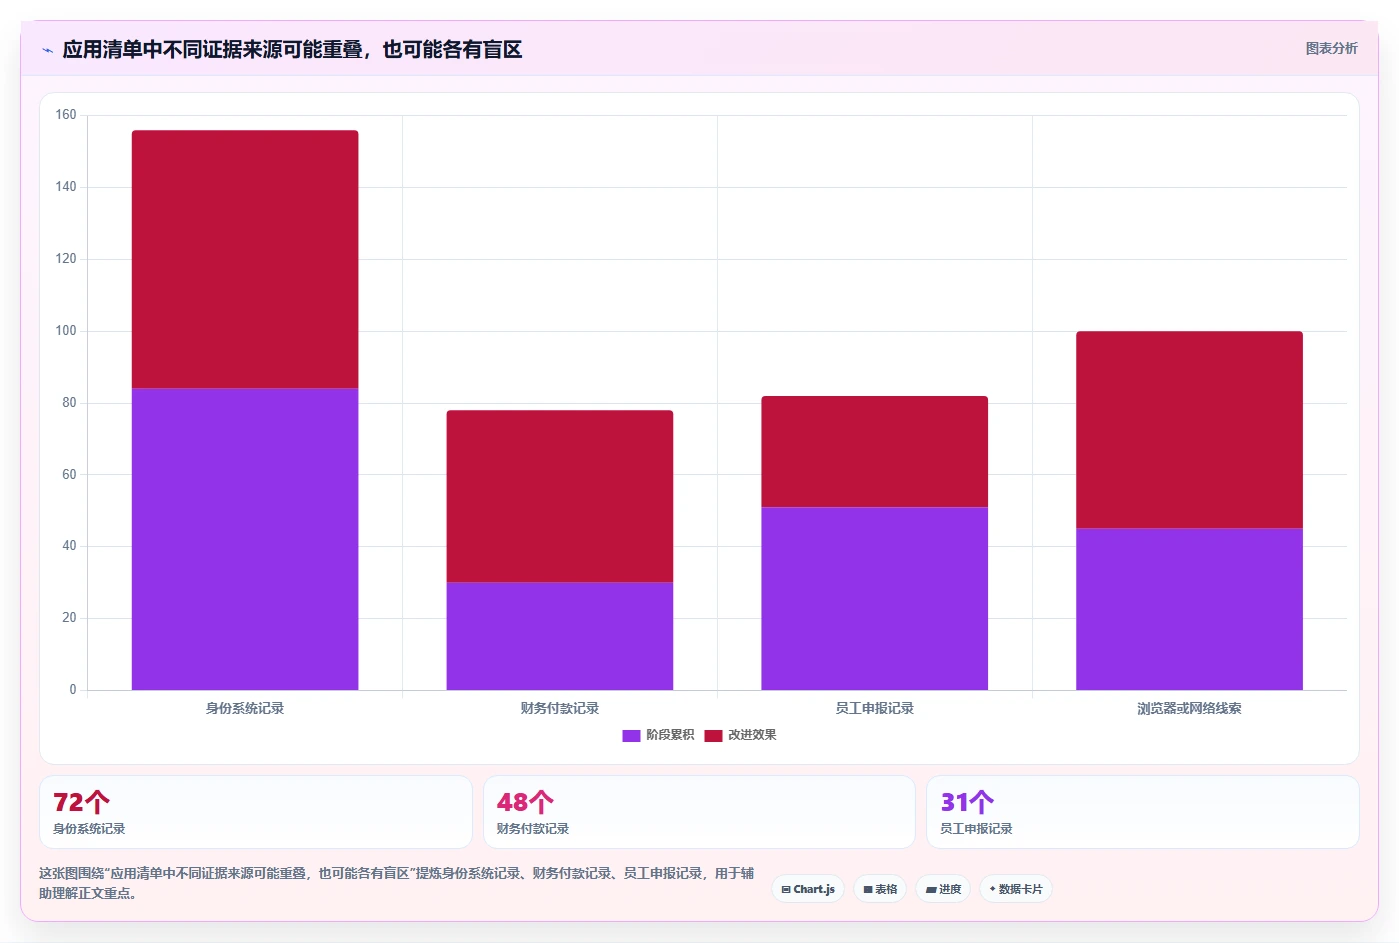Image resolution: width=1399 pixels, height=943 pixels.
Task: Click the red segment of 身份系统记录 bar
Action: pos(245,259)
